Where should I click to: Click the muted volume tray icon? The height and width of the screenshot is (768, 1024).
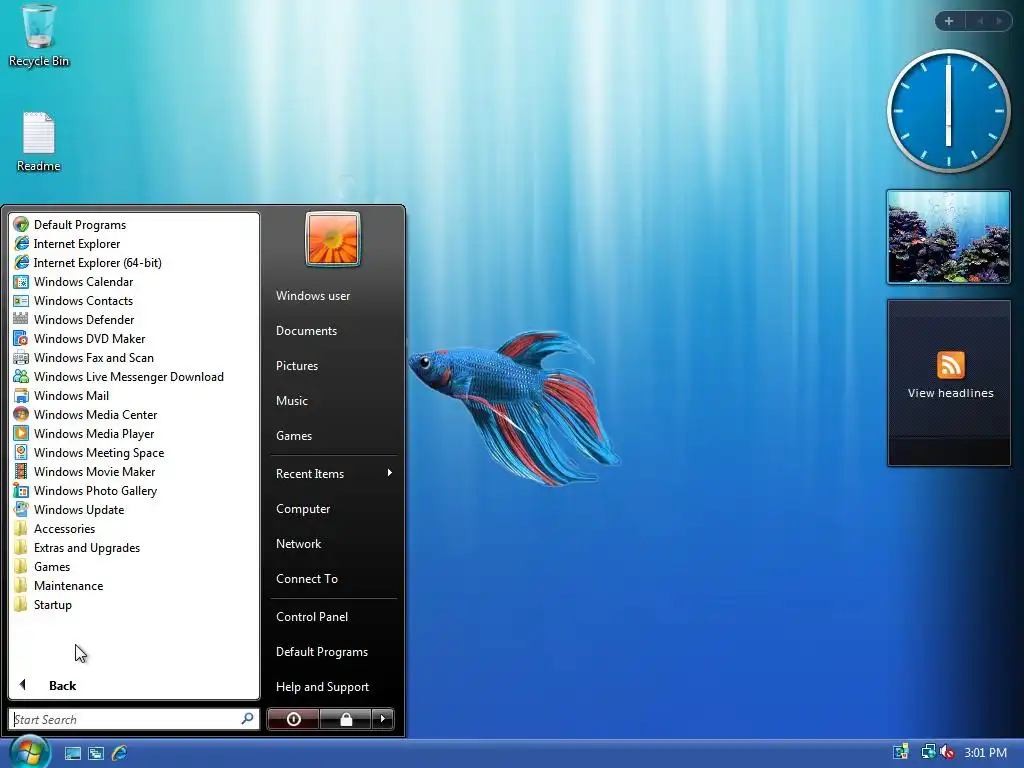click(x=947, y=752)
